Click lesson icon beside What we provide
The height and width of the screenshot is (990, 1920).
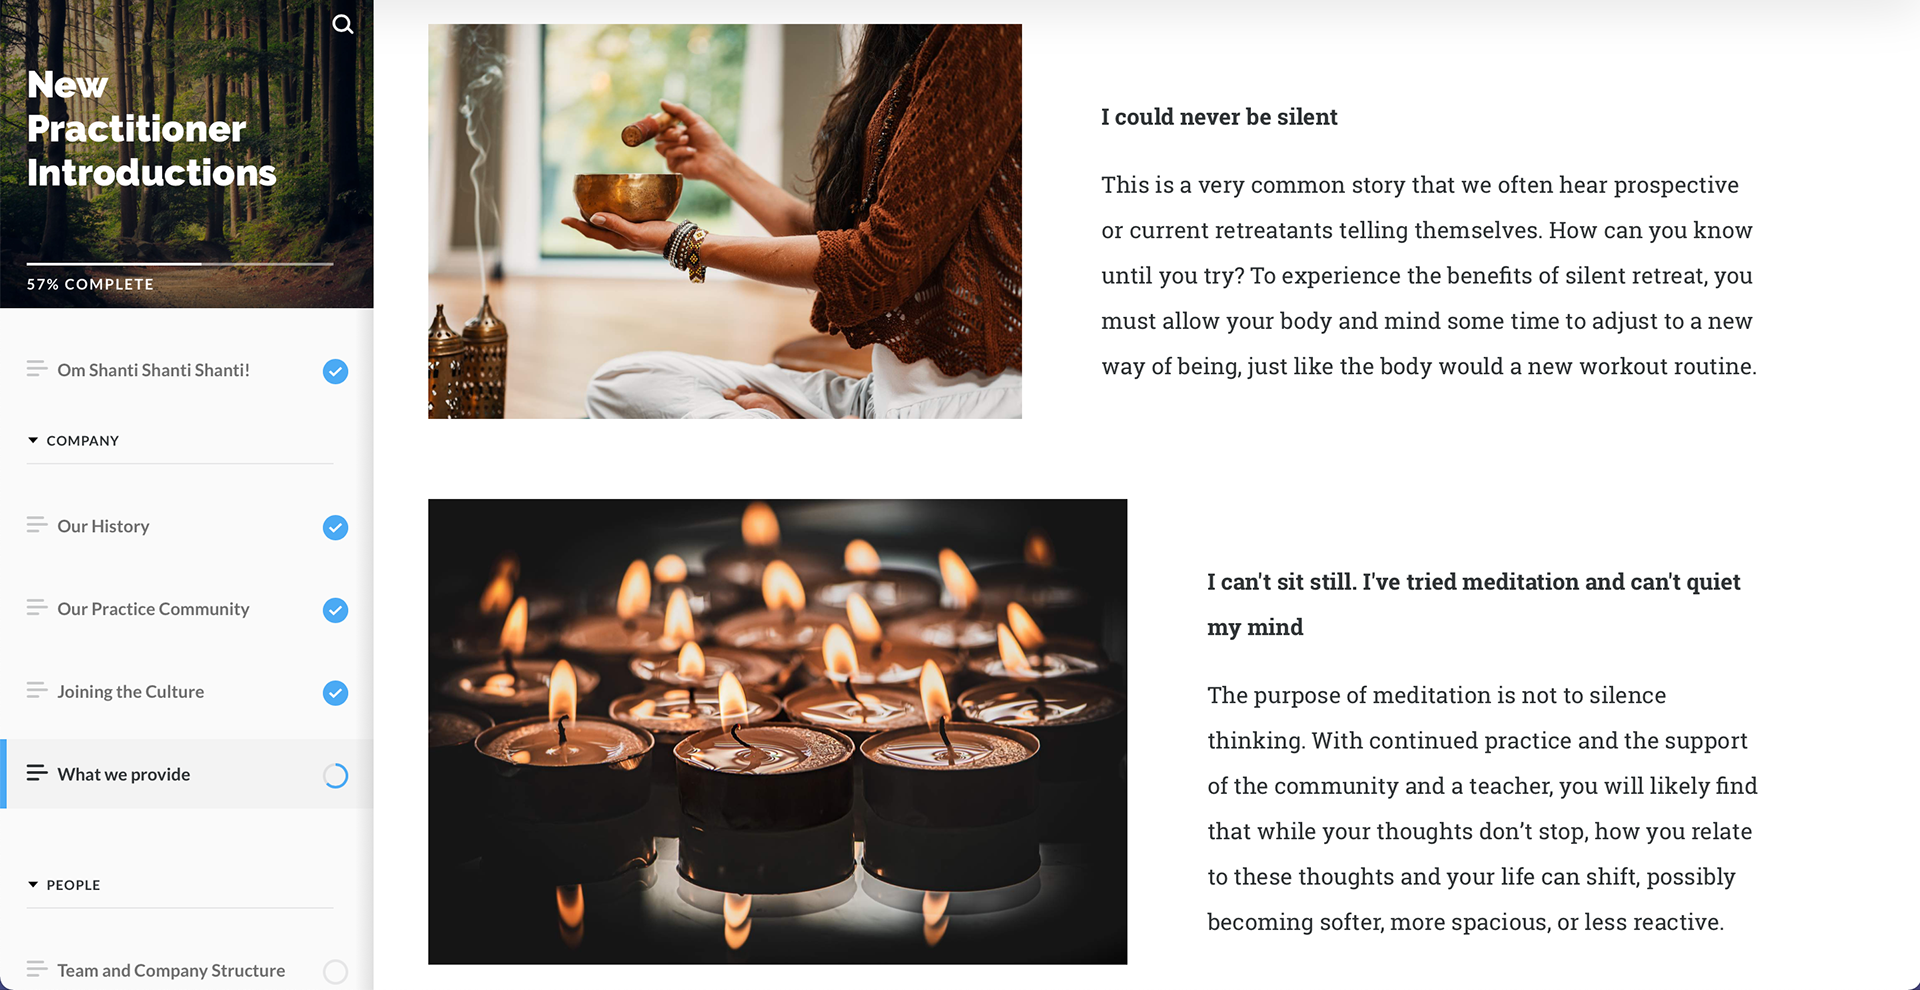point(37,772)
